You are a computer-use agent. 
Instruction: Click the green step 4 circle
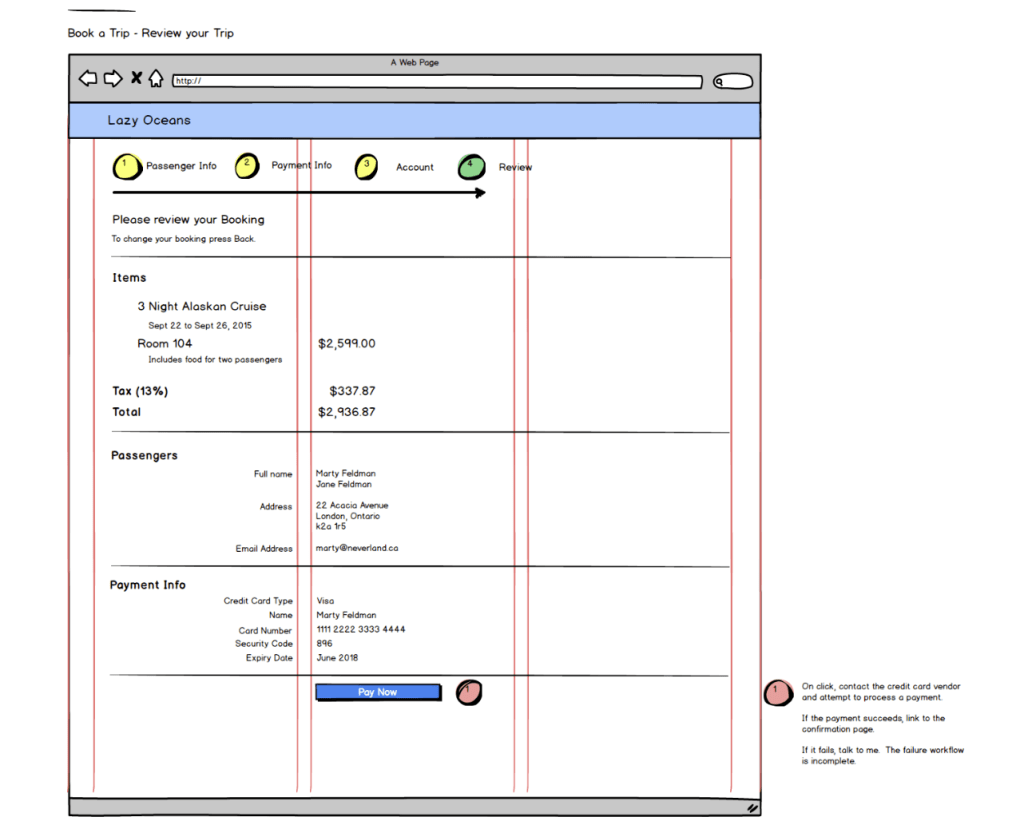tap(471, 167)
